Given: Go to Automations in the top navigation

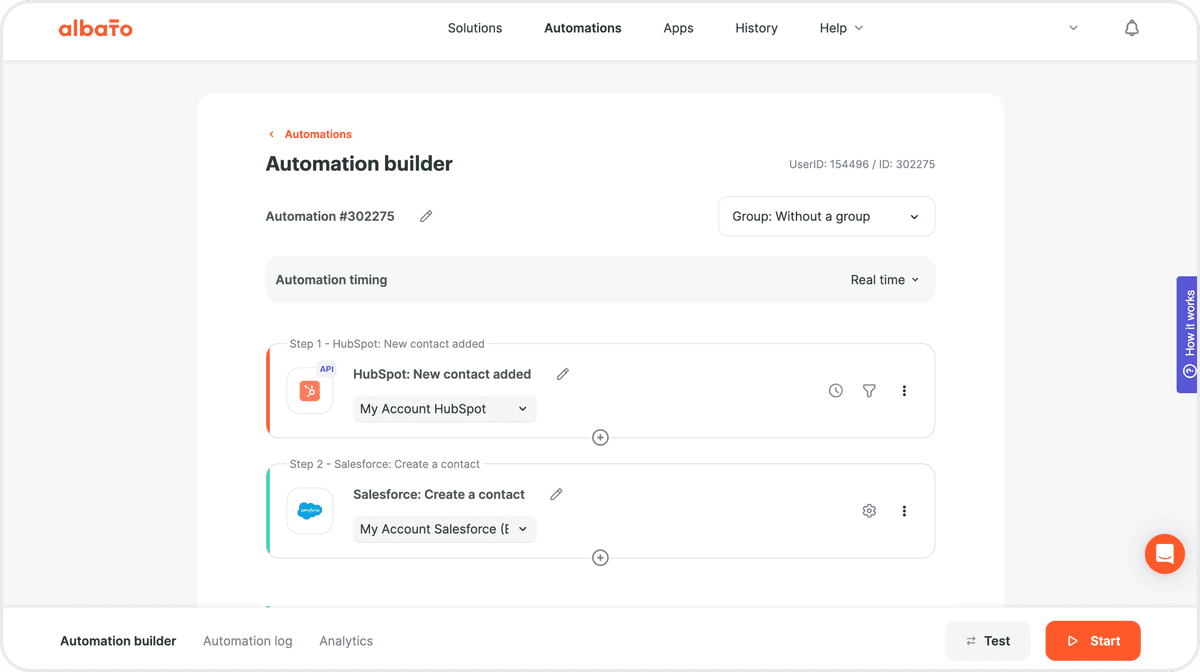Looking at the screenshot, I should [x=583, y=28].
